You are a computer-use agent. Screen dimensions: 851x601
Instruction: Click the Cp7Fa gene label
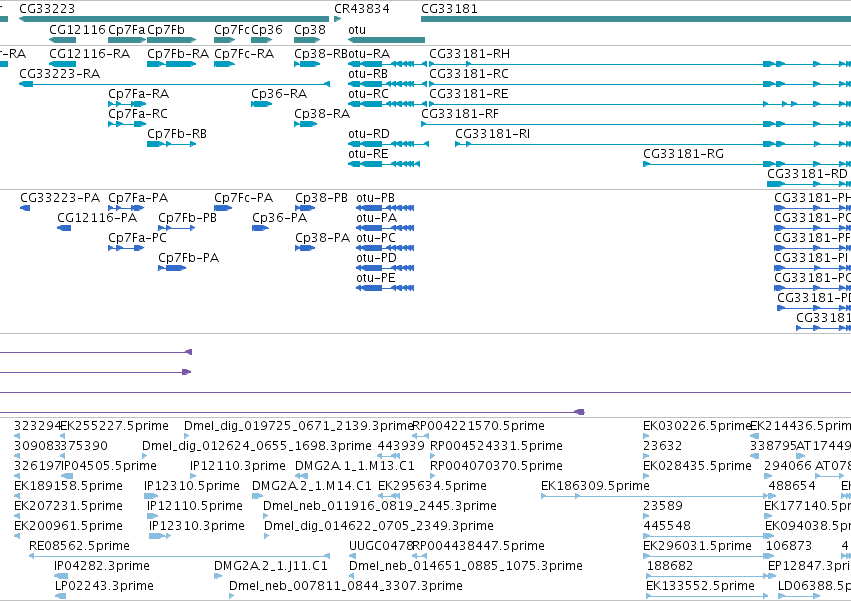click(126, 30)
